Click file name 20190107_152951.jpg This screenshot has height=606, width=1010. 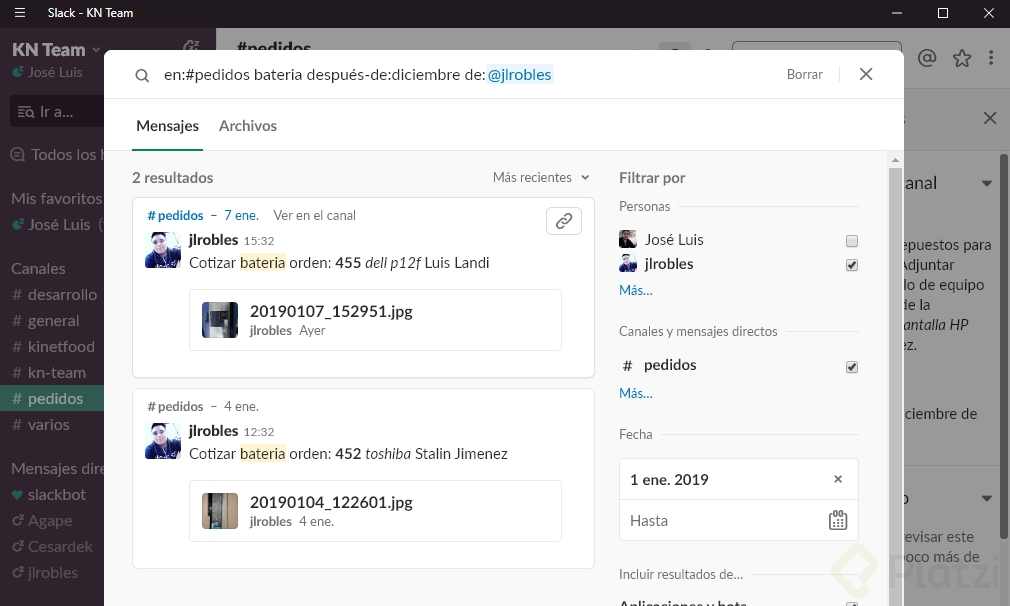pos(331,311)
